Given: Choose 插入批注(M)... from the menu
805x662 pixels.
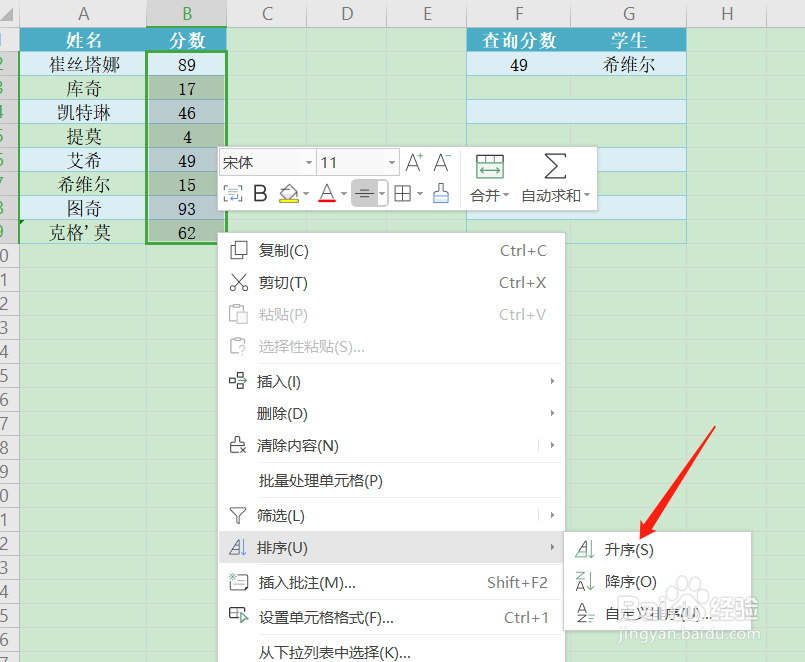Looking at the screenshot, I should click(x=391, y=582).
